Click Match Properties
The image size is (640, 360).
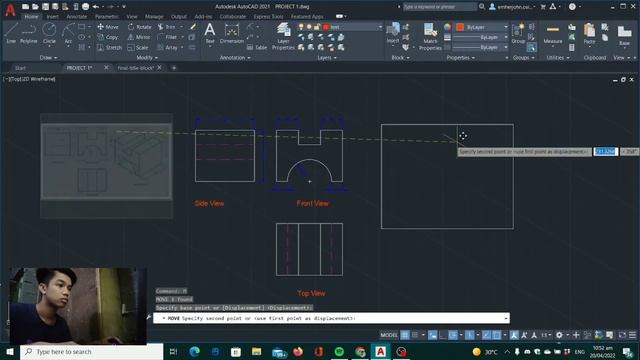pos(430,36)
